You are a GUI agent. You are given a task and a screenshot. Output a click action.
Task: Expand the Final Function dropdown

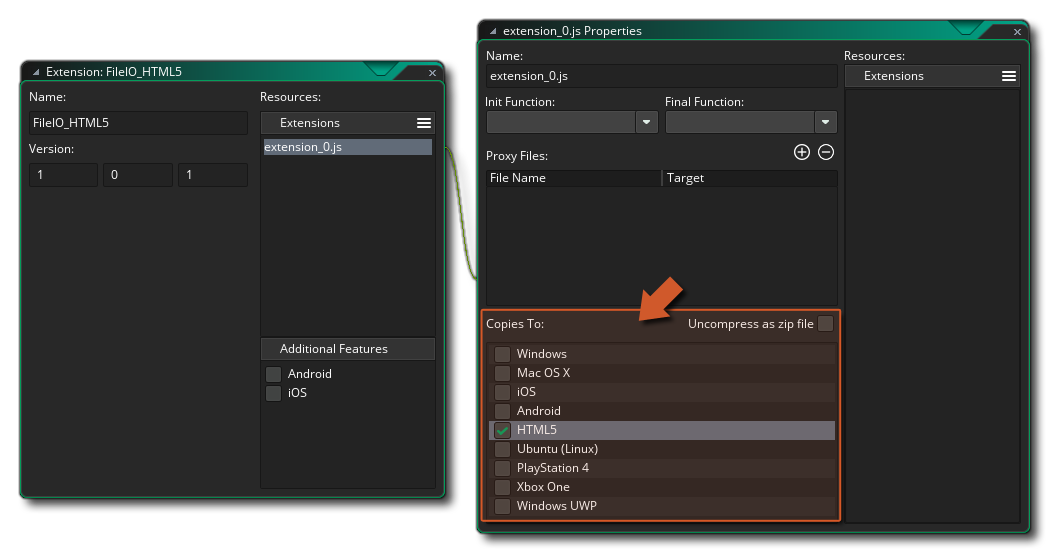tap(825, 122)
